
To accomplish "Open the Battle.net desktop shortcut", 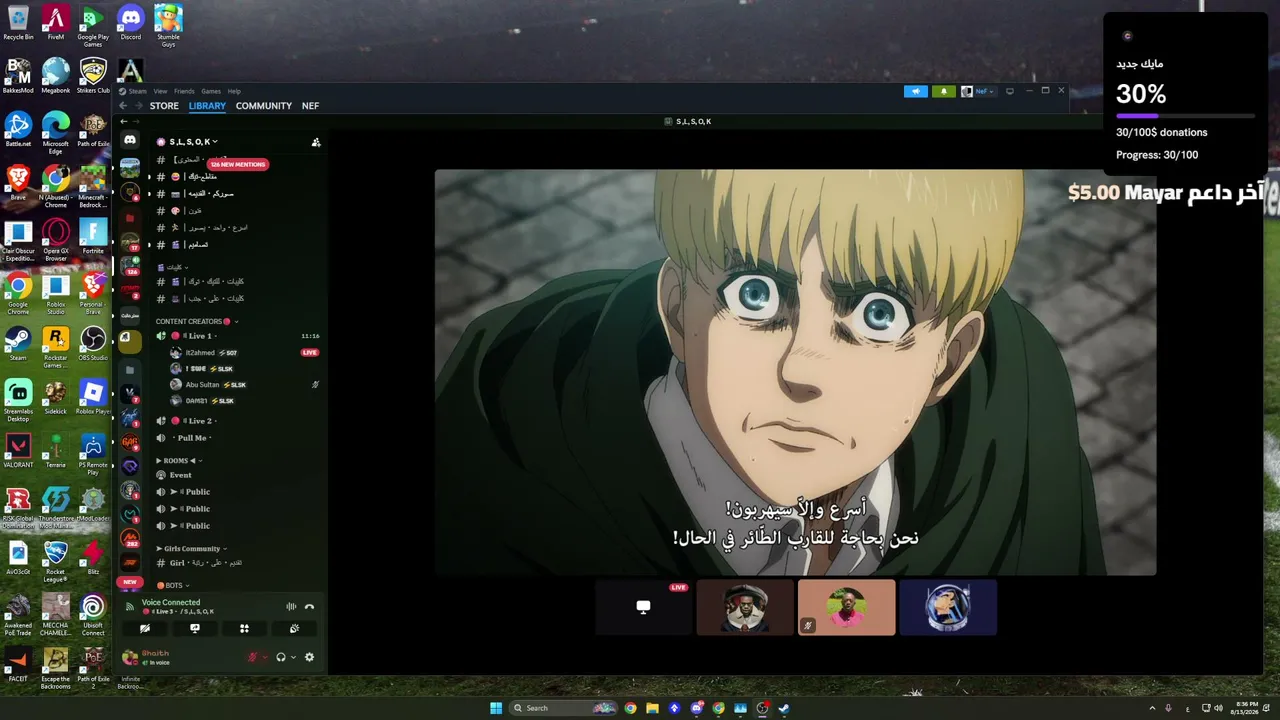I will 18,130.
